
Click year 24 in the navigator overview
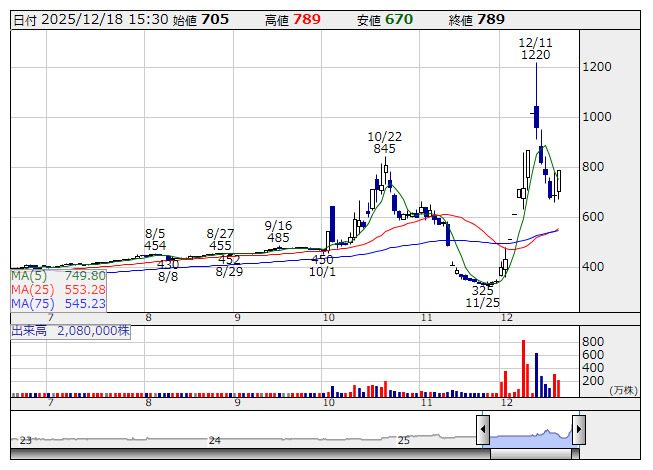214,440
